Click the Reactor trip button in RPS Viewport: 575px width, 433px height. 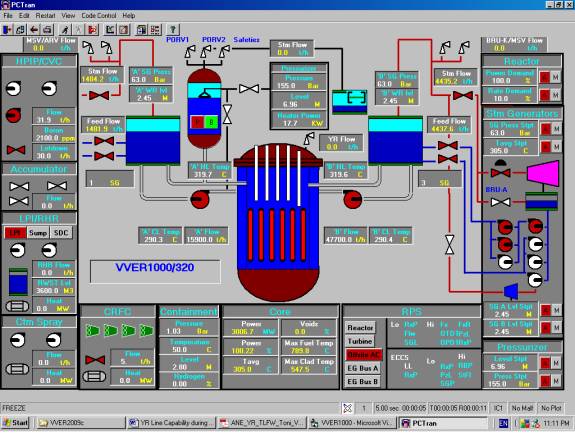click(360, 327)
